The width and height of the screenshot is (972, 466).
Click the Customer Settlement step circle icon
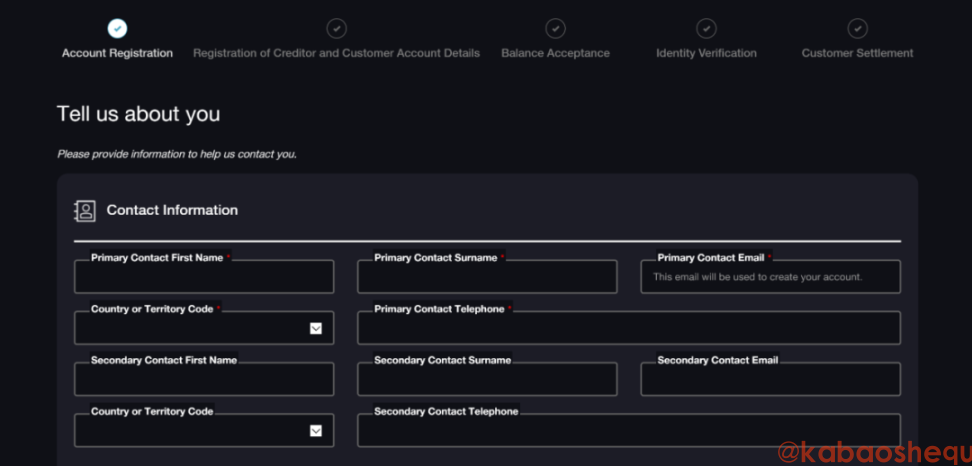[857, 29]
